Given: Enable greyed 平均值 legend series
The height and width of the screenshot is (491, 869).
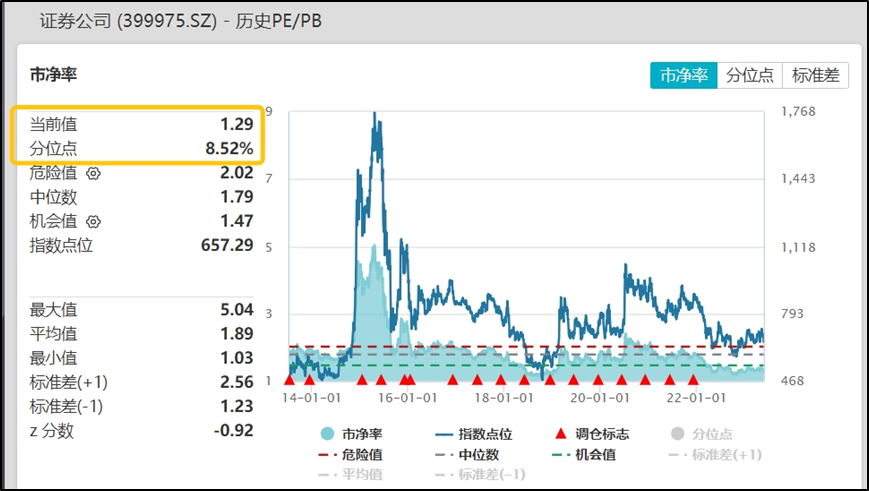Looking at the screenshot, I should pyautogui.click(x=351, y=474).
